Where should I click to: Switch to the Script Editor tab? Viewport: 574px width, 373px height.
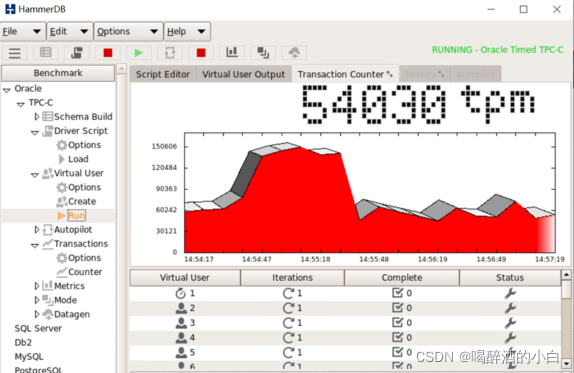[x=163, y=74]
